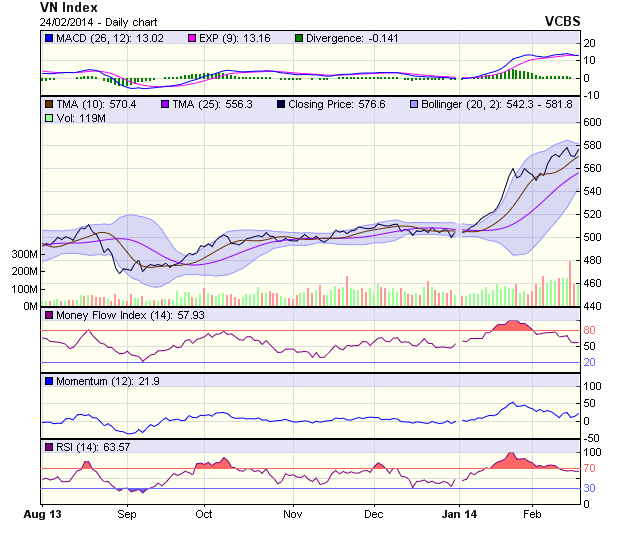The height and width of the screenshot is (535, 620).
Task: Select the brown TMA (10) legend swatch
Action: coord(48,103)
